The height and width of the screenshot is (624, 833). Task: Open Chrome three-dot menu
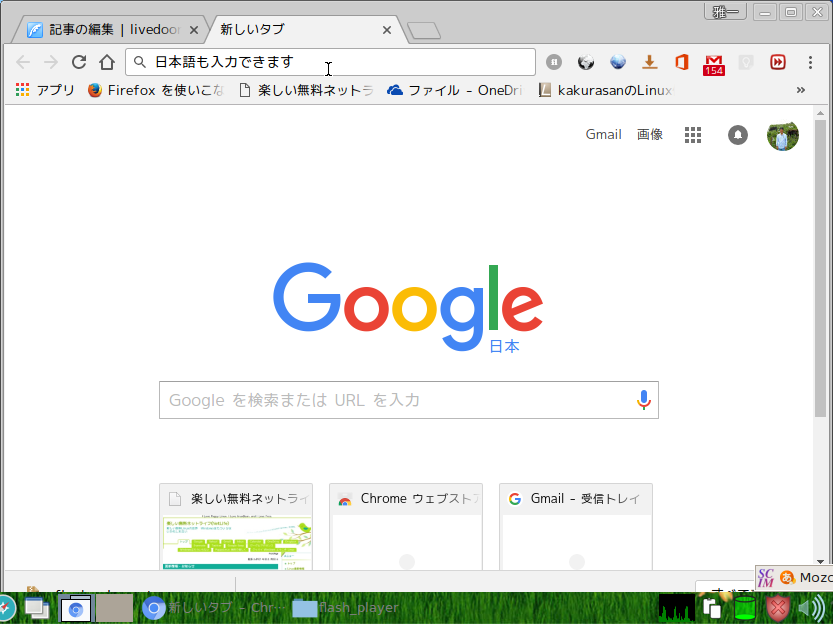(x=810, y=62)
